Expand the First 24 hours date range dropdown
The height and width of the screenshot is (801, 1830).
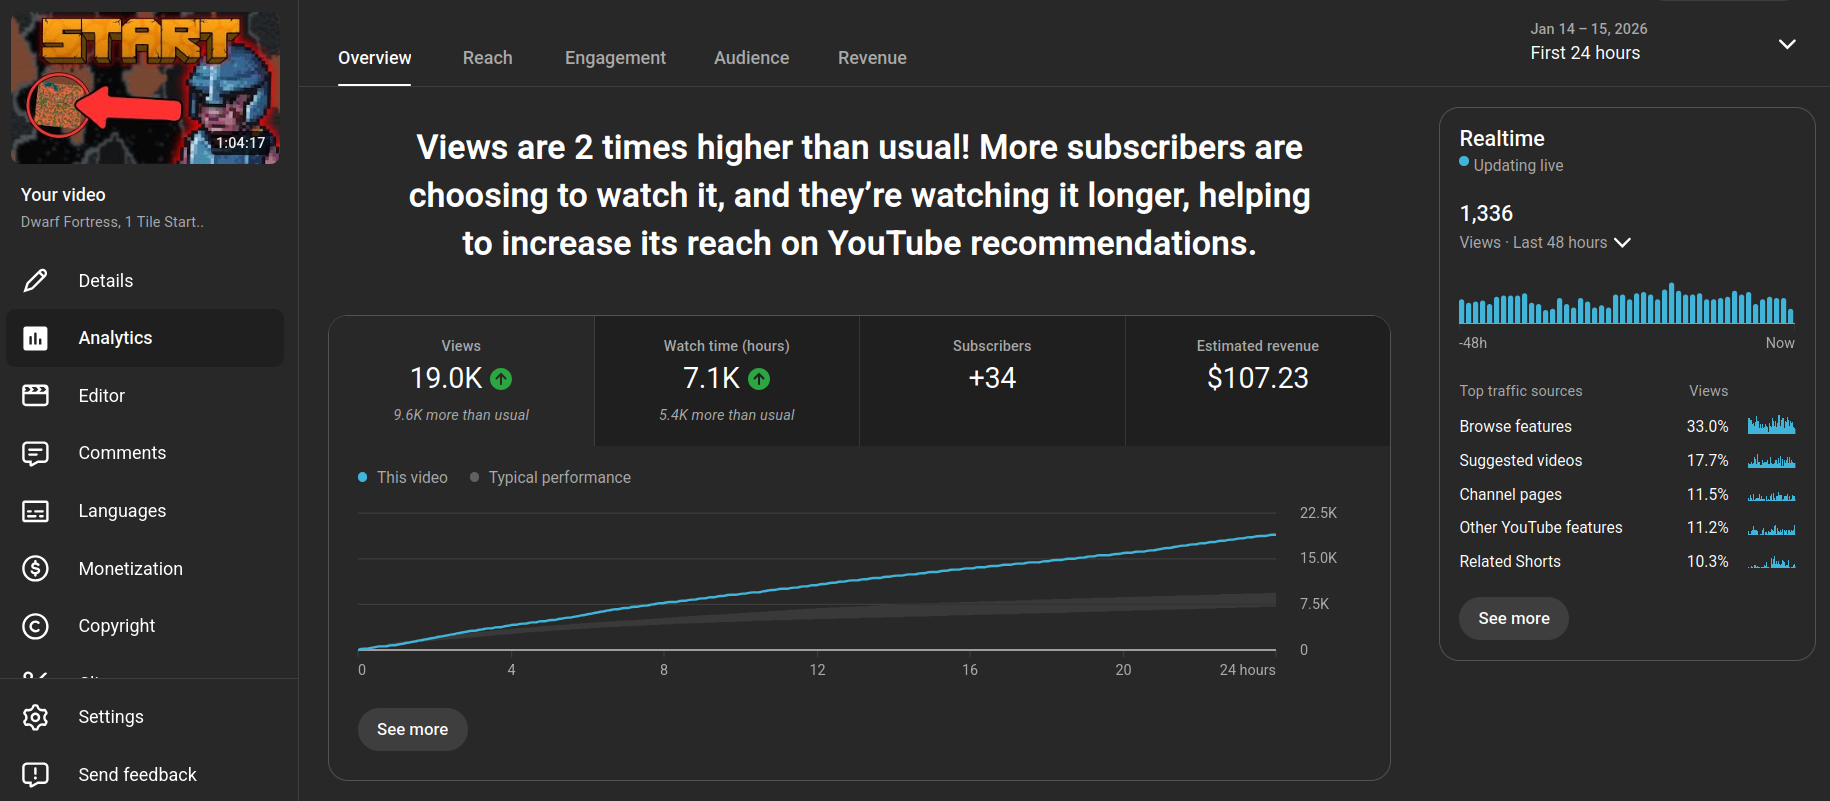(1786, 44)
